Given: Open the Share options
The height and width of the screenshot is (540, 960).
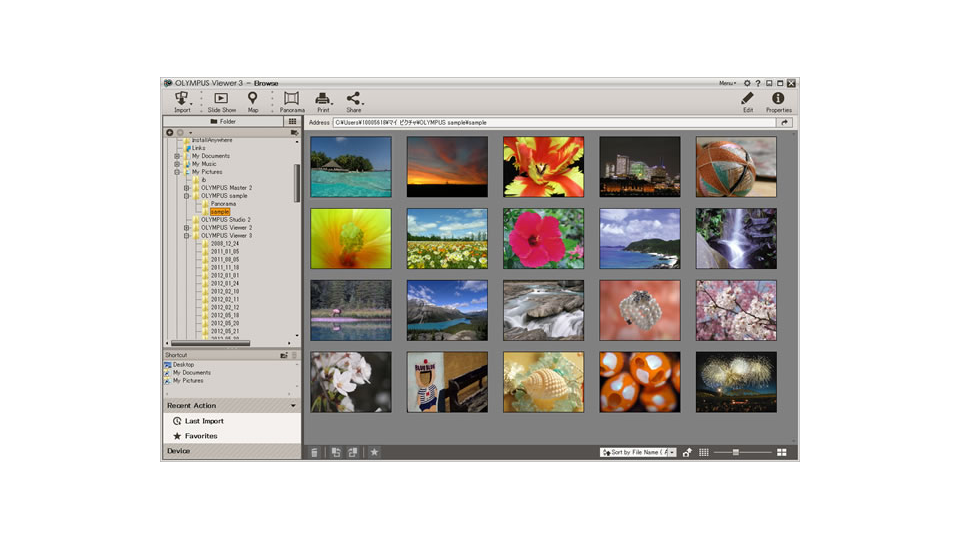Looking at the screenshot, I should click(353, 102).
